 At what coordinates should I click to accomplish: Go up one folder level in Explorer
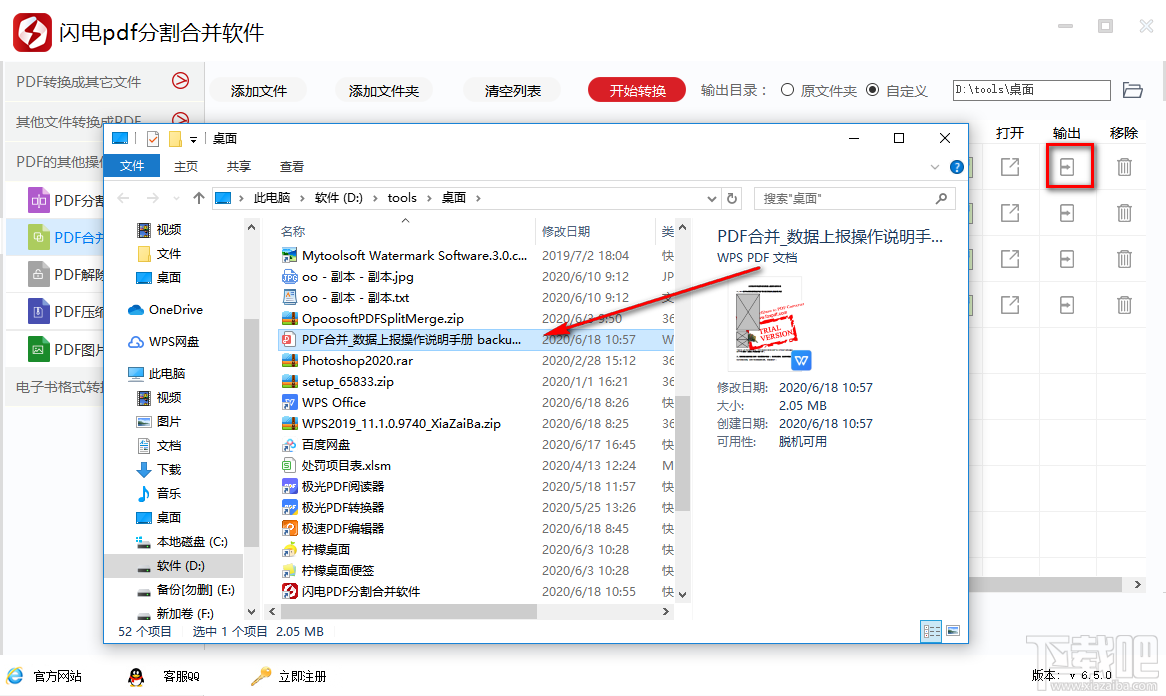(x=199, y=198)
